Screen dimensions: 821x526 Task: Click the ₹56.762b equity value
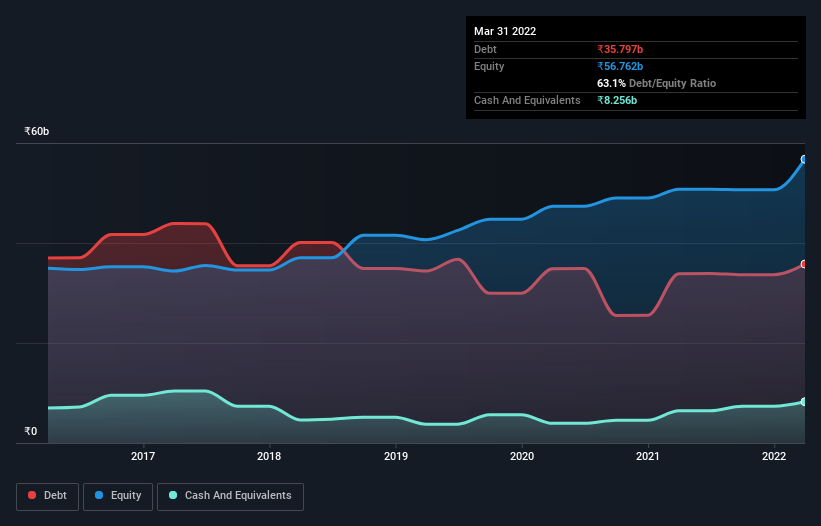[620, 66]
